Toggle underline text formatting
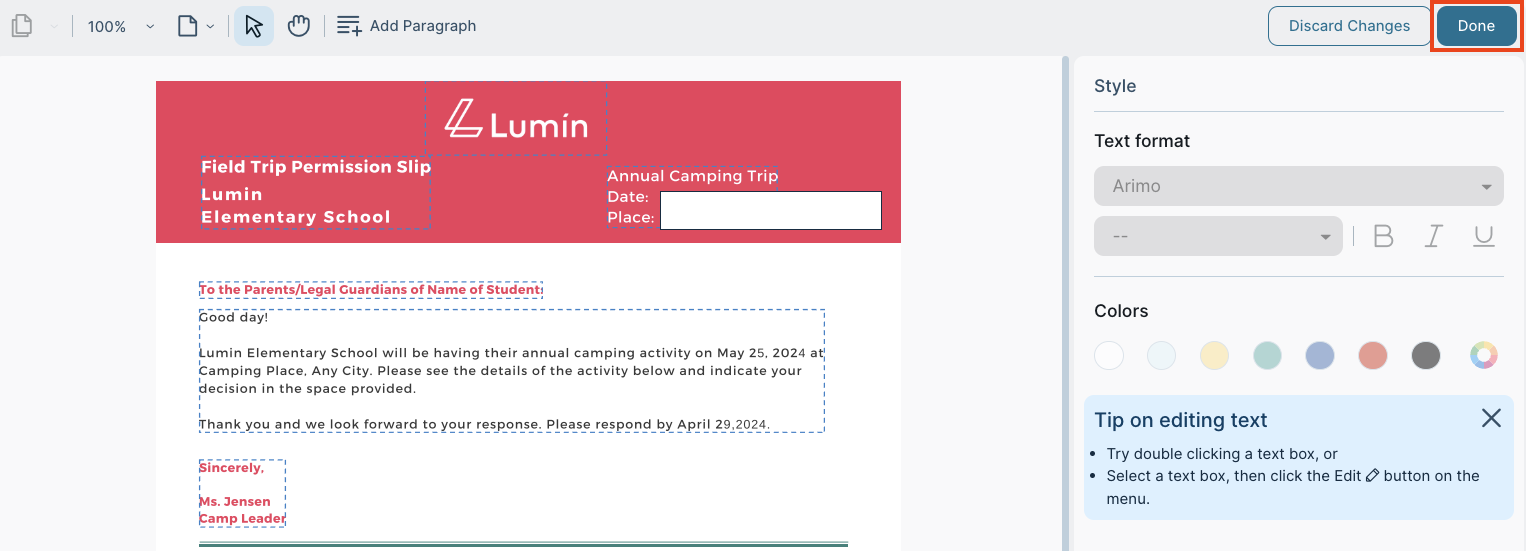Image resolution: width=1526 pixels, height=551 pixels. pyautogui.click(x=1484, y=236)
